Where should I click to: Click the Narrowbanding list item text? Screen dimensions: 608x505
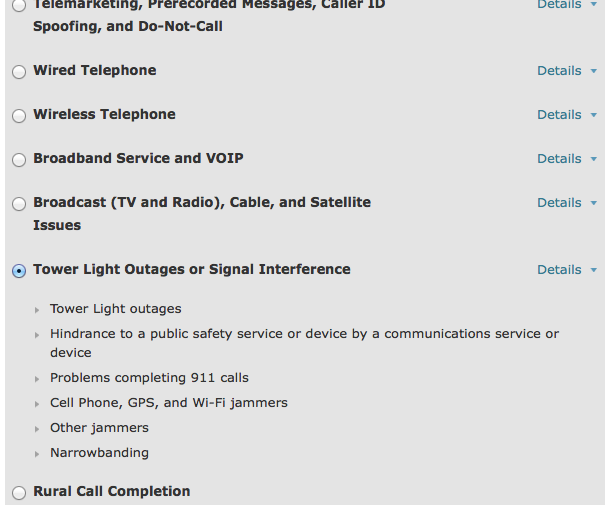click(99, 453)
